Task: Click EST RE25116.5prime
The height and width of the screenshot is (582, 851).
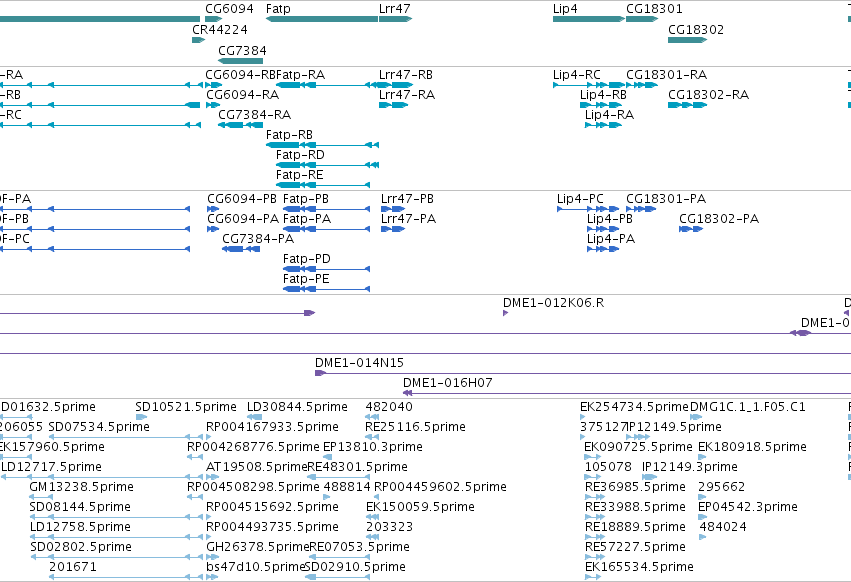Action: [x=372, y=437]
